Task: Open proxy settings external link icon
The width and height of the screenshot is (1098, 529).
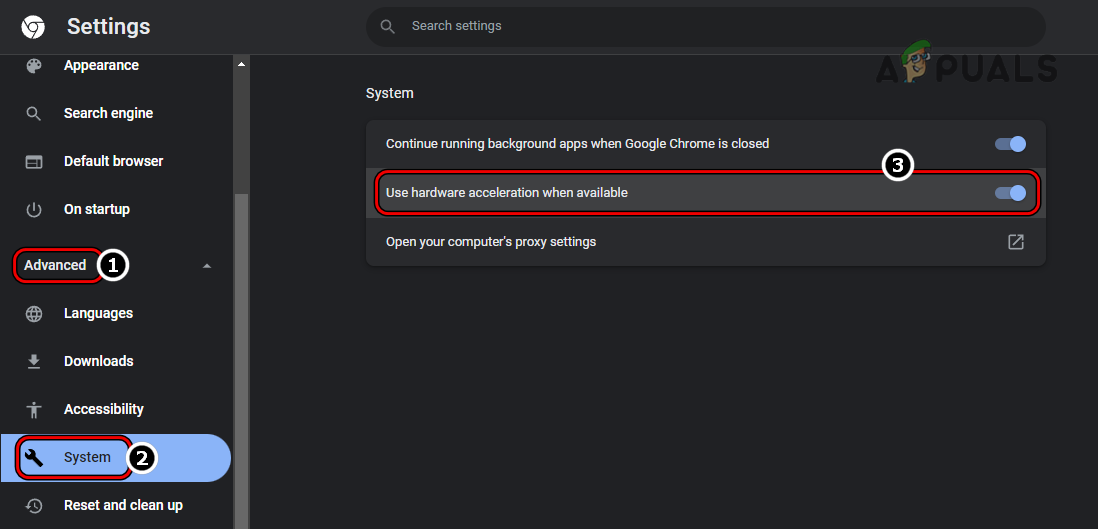Action: point(1015,241)
